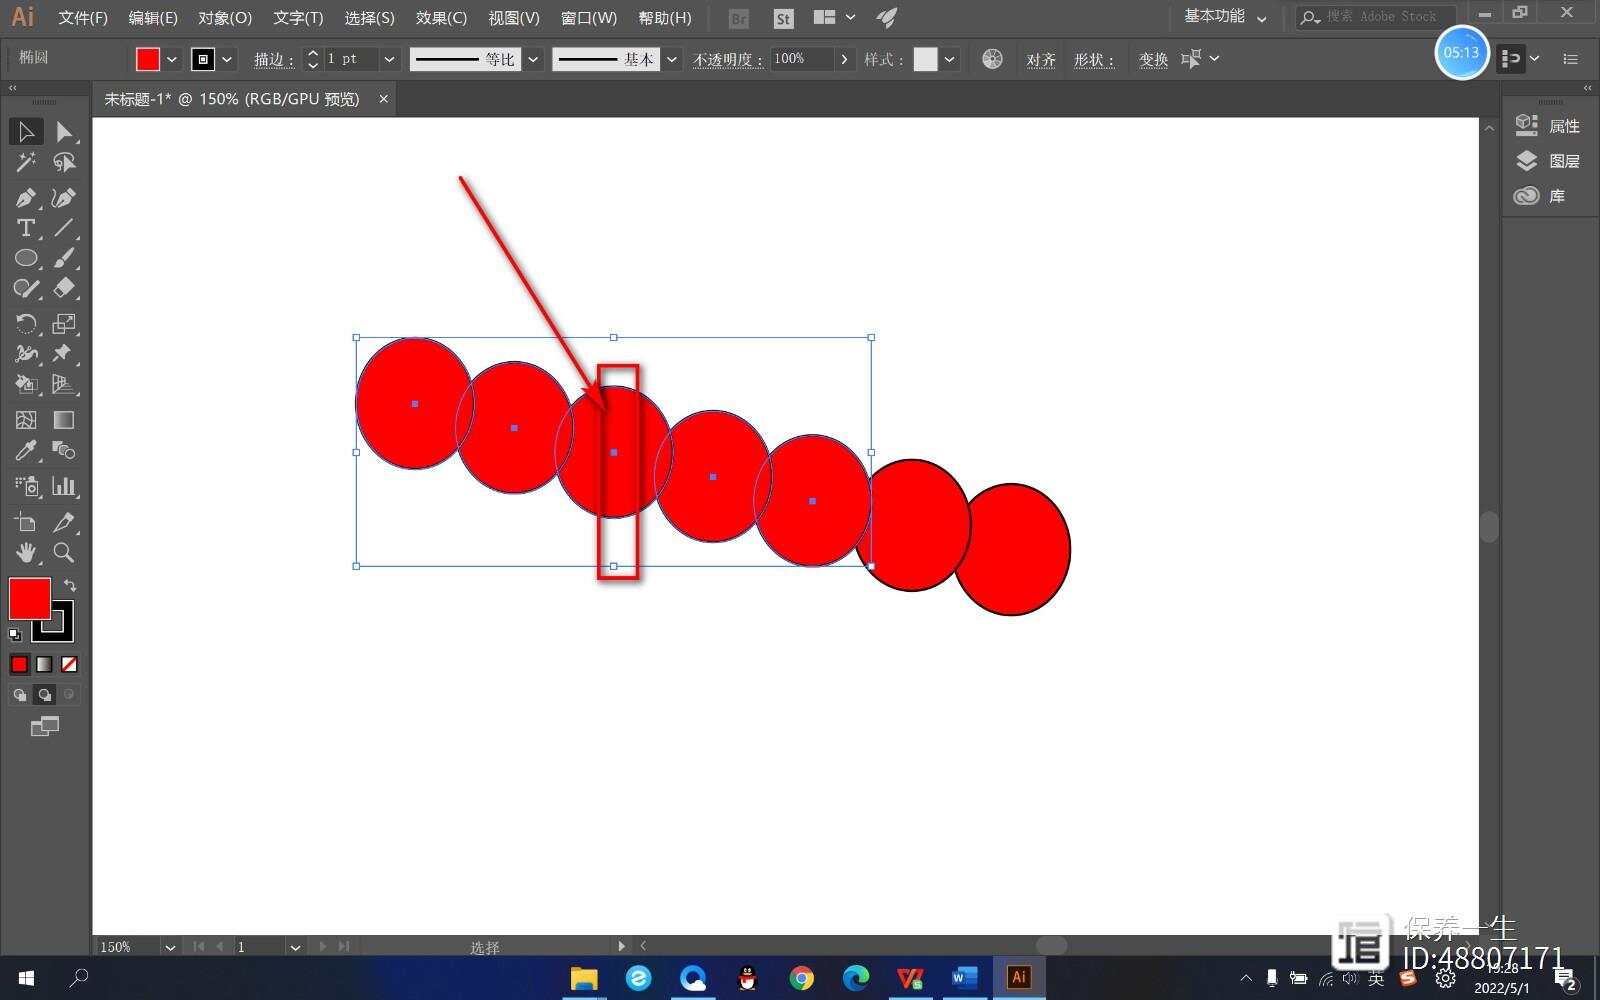Swap fill and stroke colors
The height and width of the screenshot is (1000, 1600).
point(70,585)
